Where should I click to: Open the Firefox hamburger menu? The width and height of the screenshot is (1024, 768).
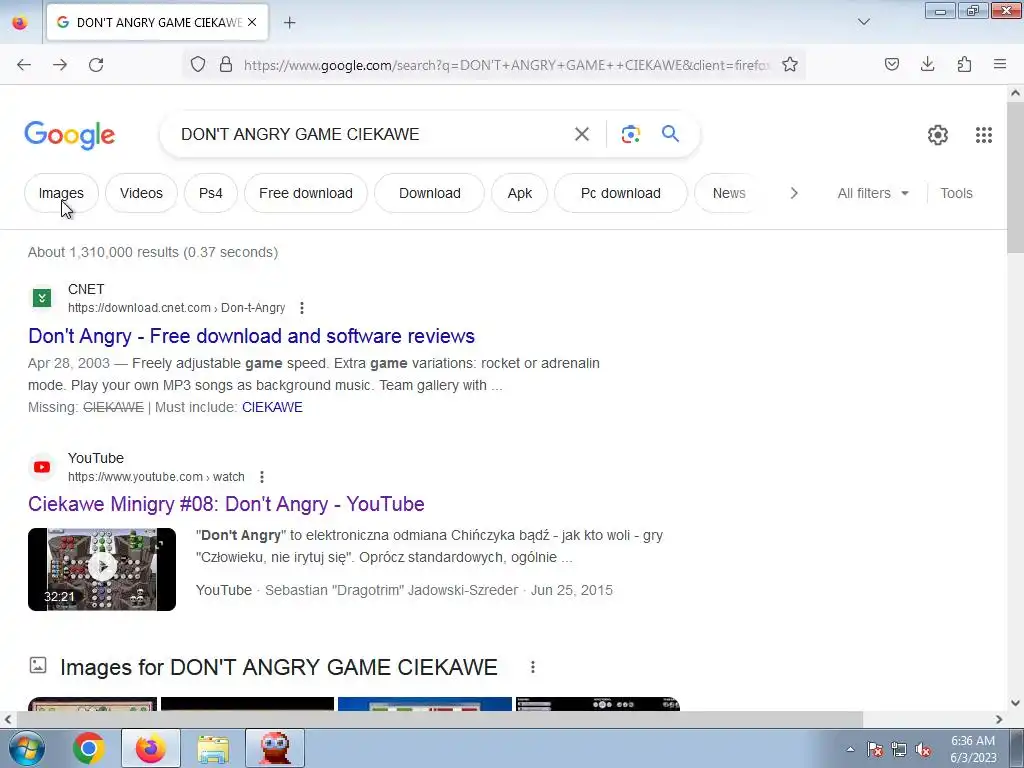(x=1000, y=64)
